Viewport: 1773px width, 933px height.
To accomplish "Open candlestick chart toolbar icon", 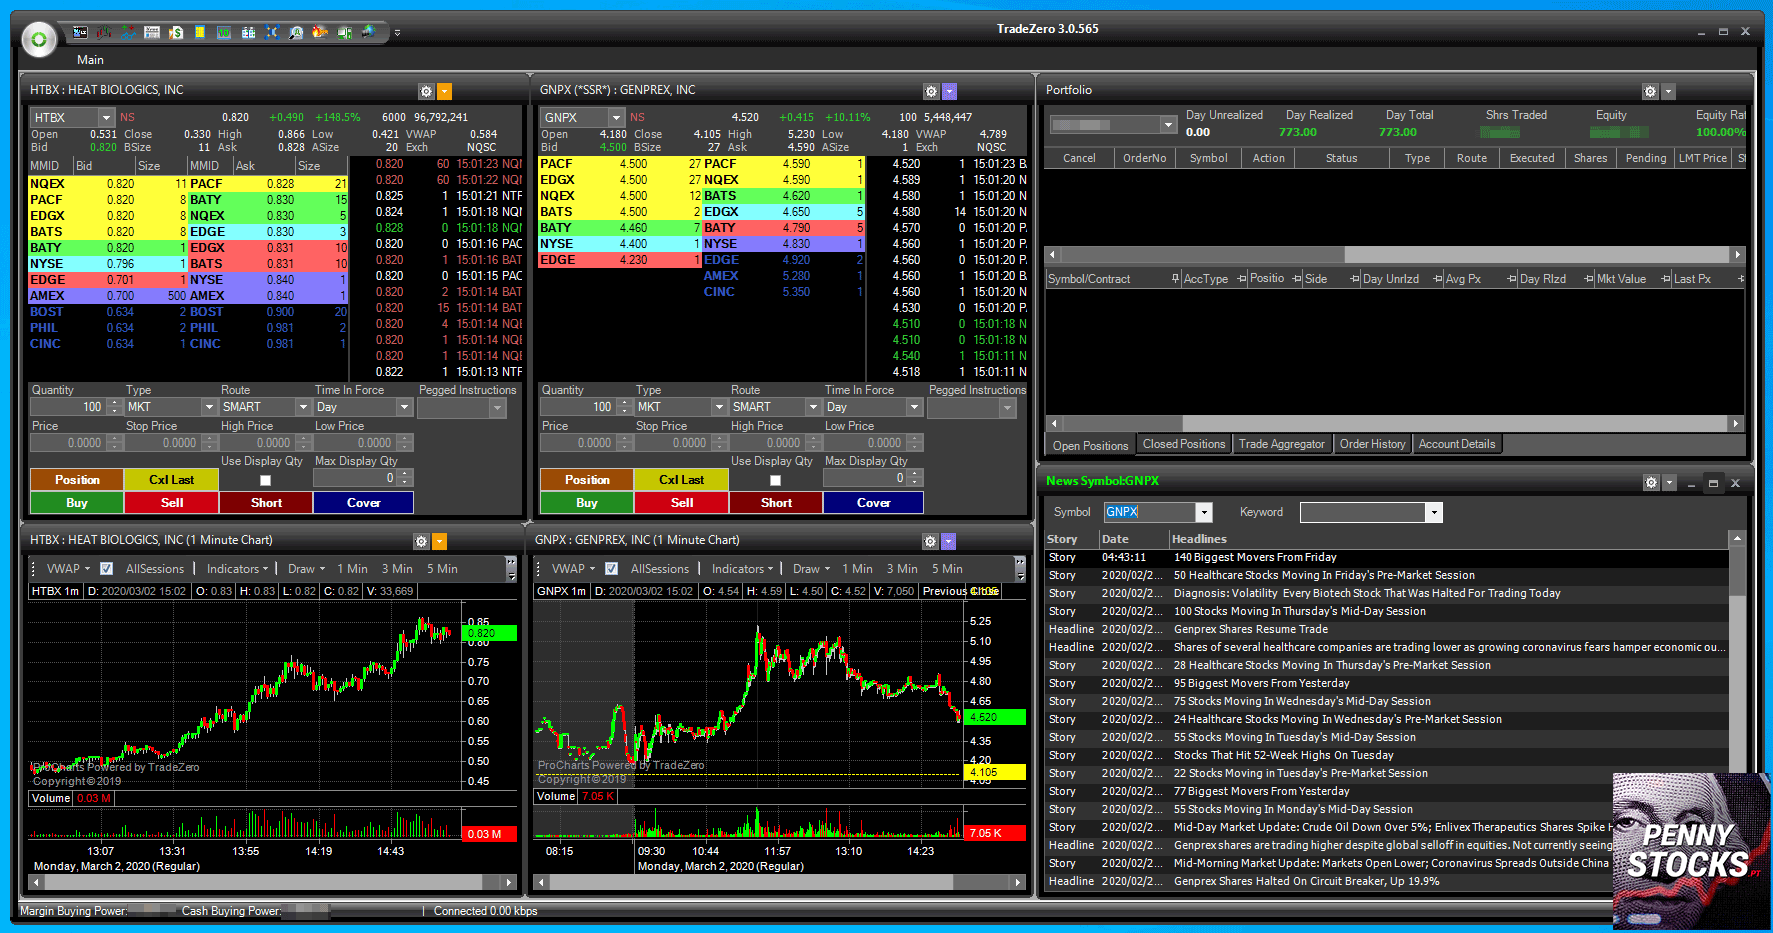I will pos(104,33).
